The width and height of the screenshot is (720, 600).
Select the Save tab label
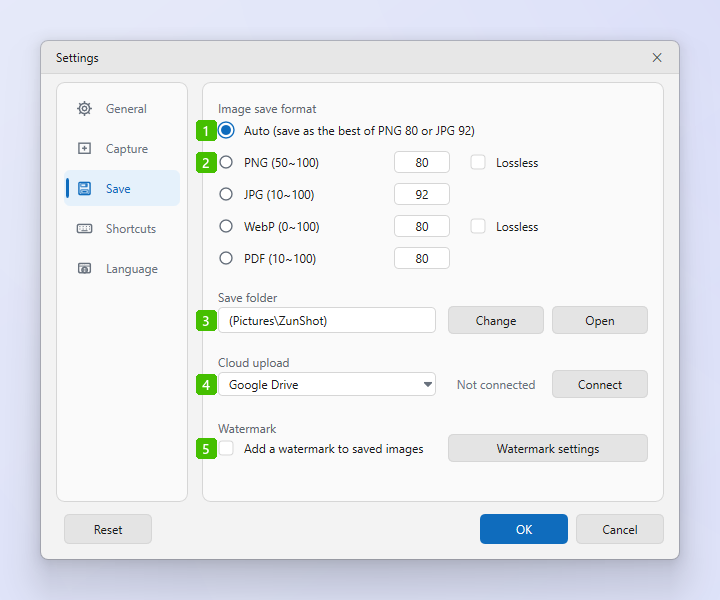(118, 189)
